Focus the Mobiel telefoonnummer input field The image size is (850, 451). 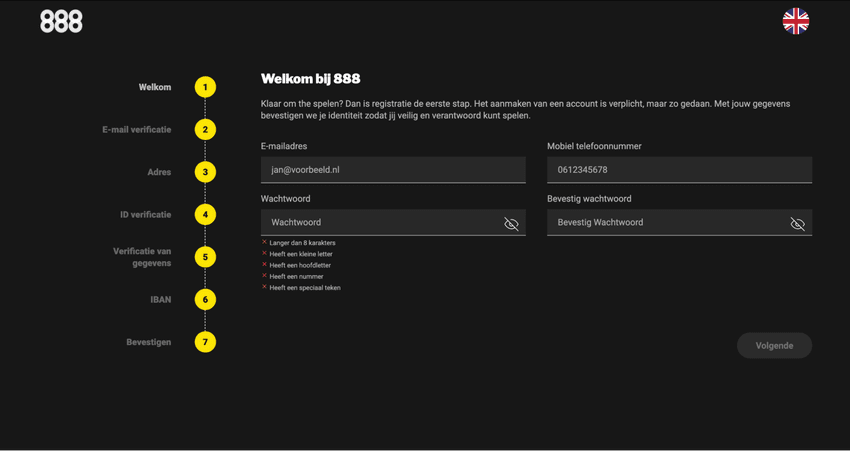[x=679, y=170]
